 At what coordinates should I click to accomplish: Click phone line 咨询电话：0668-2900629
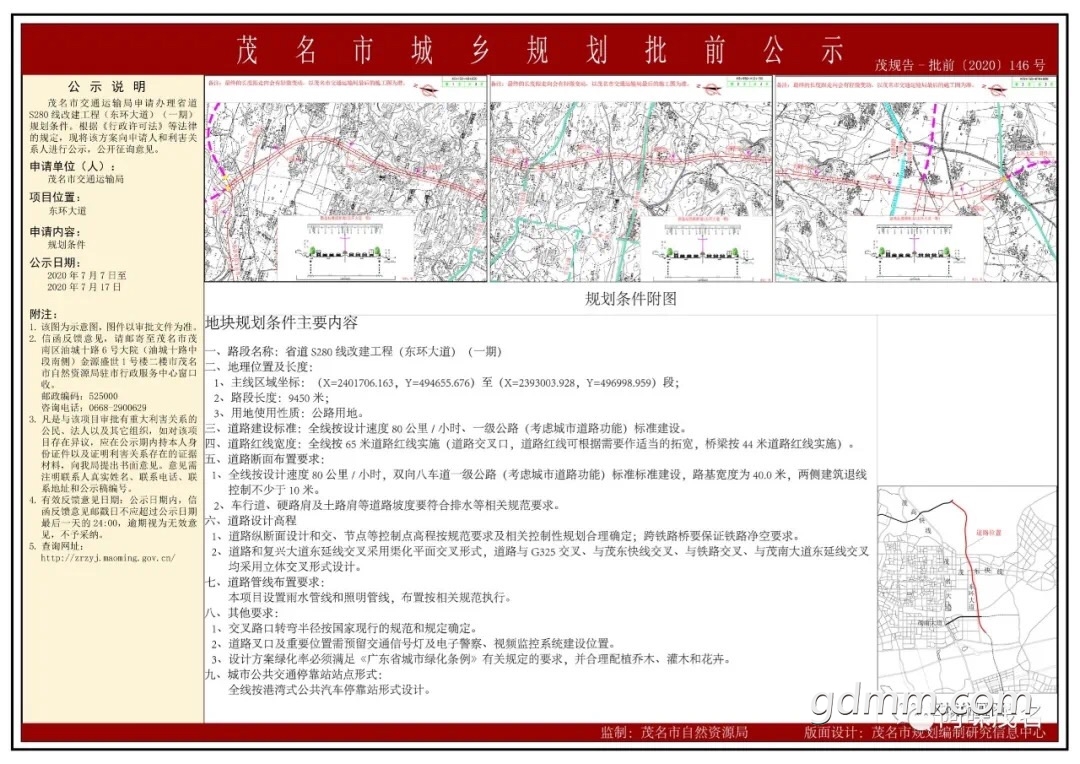(94, 408)
